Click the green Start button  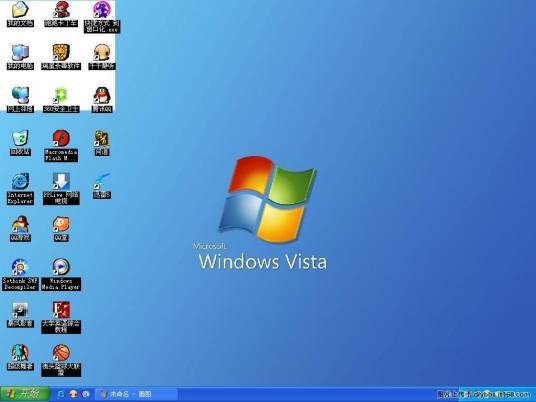(25, 394)
